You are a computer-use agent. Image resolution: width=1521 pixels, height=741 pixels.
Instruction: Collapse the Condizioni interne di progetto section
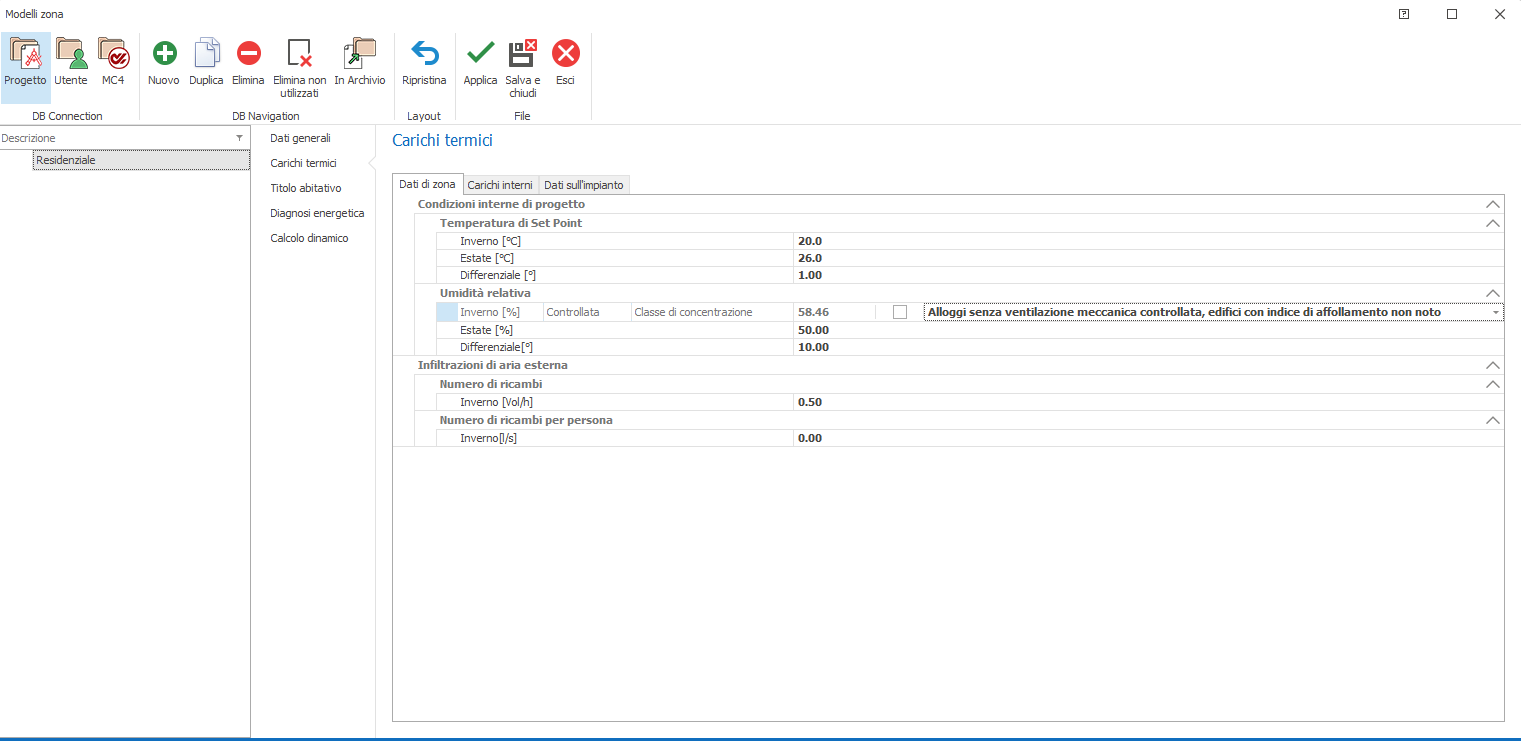tap(1493, 204)
